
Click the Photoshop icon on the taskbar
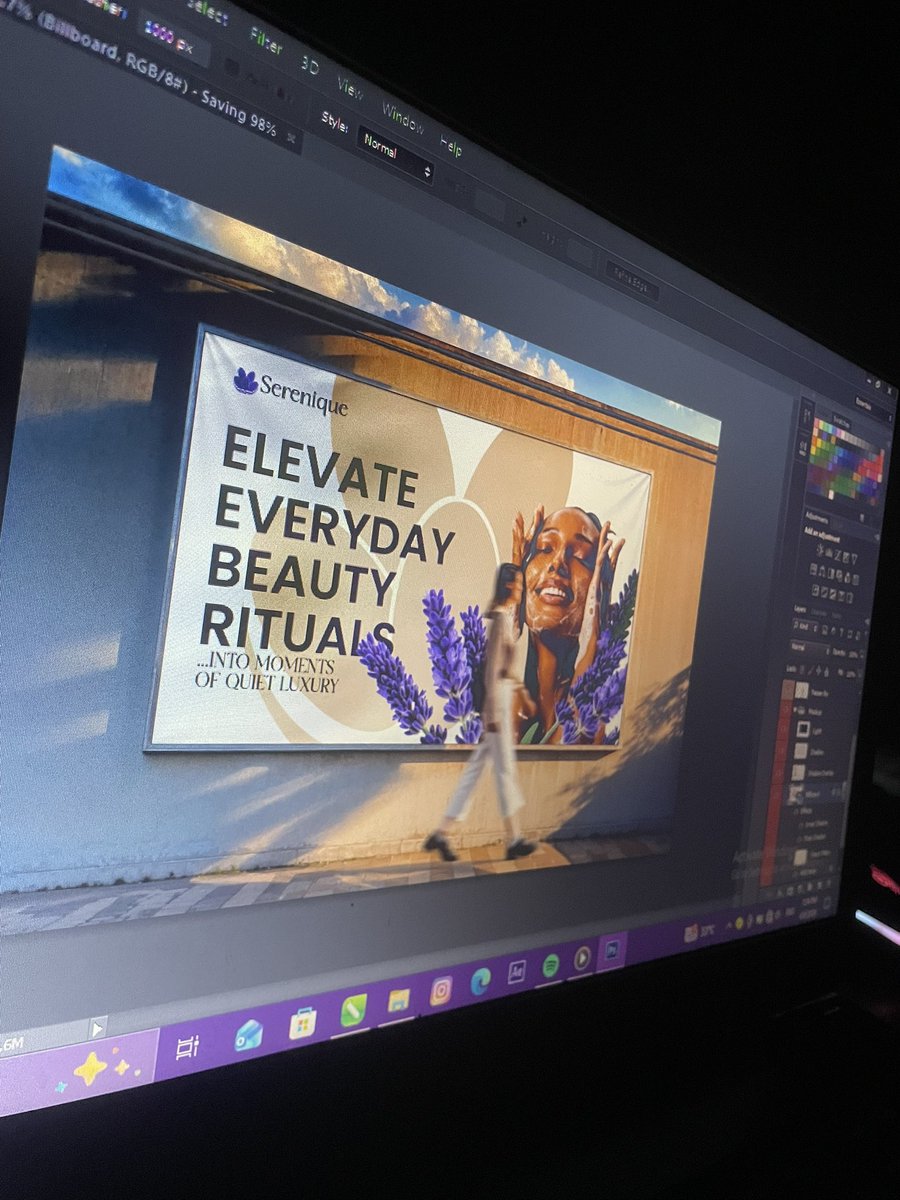[611, 951]
